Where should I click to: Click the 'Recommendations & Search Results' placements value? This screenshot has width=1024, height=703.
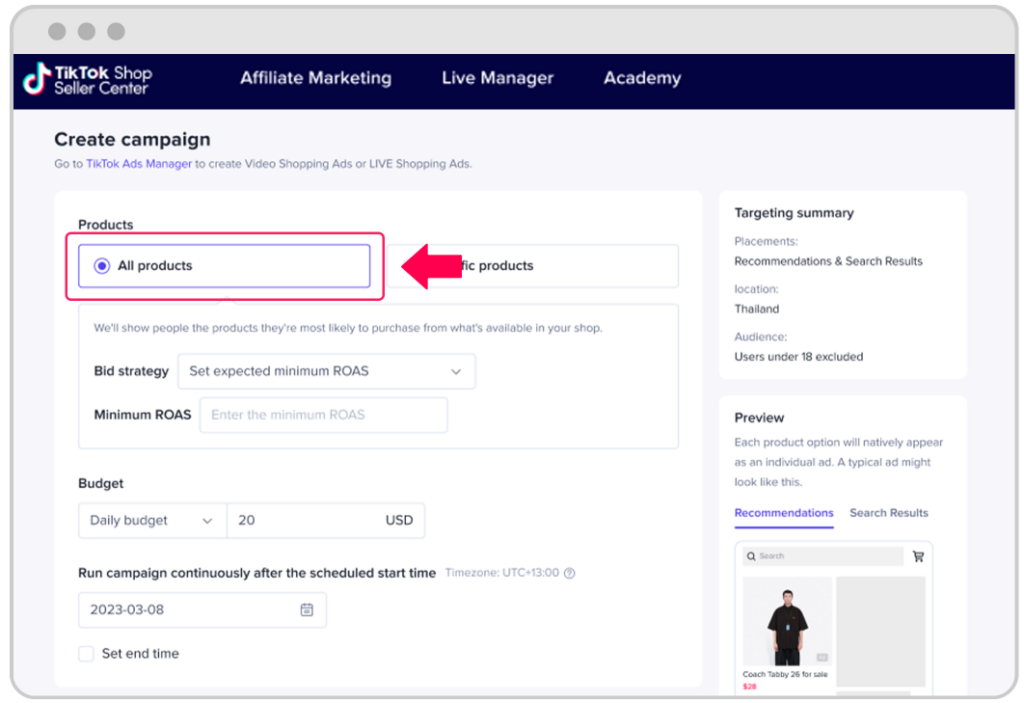828,261
